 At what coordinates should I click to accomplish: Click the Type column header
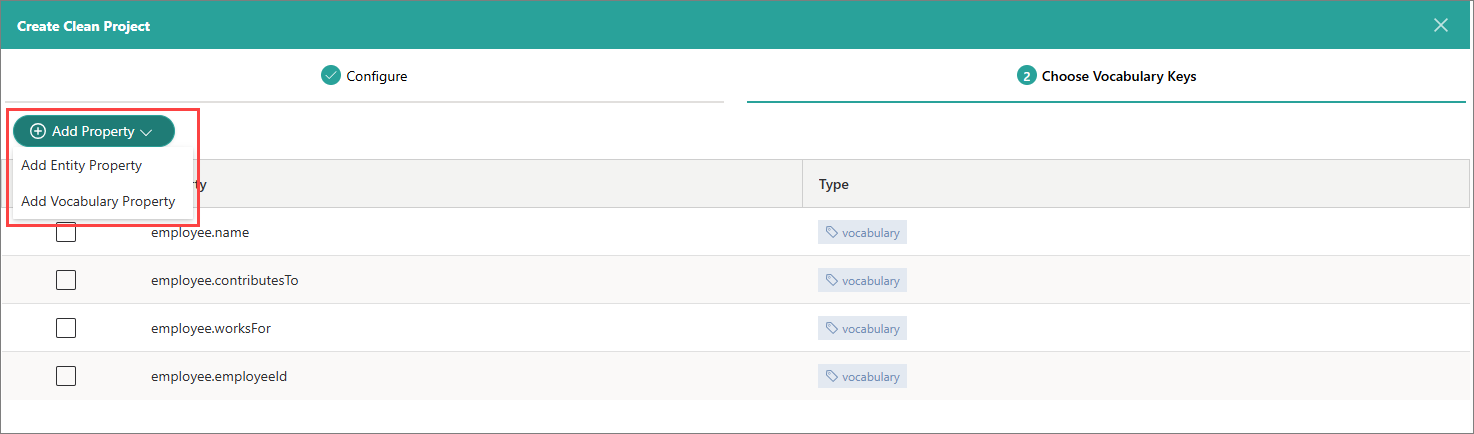click(x=834, y=185)
